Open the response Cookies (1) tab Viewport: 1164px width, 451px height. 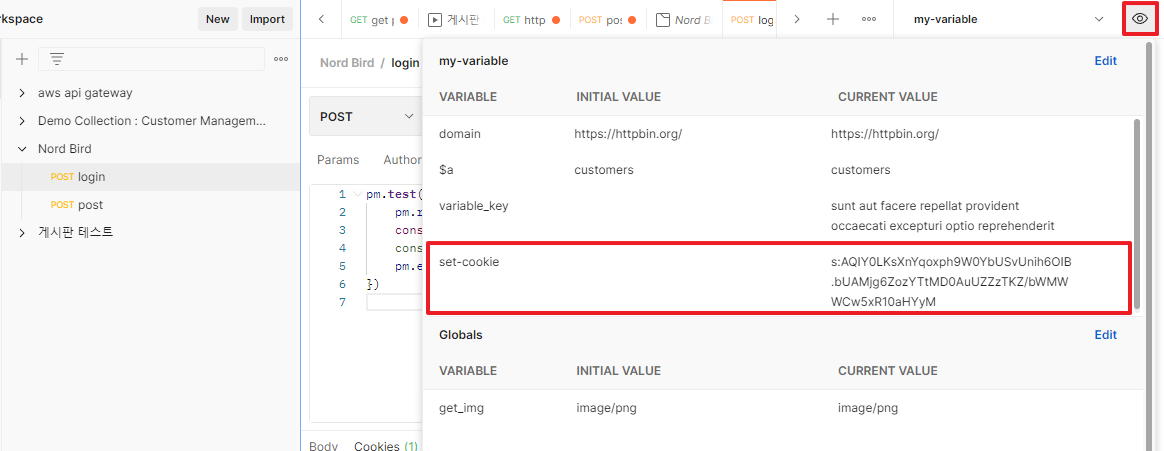point(385,446)
